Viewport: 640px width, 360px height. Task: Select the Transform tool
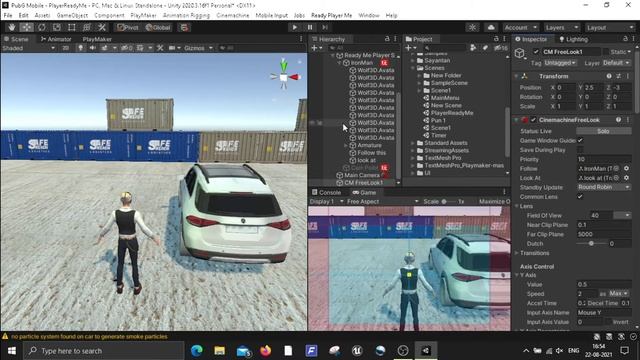tap(87, 27)
